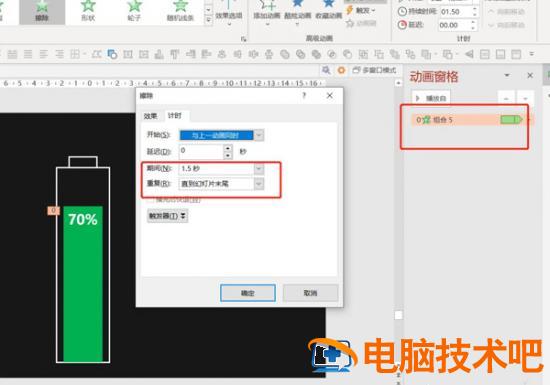Click the vertical scrollbar up arrow
Screen dimensions: 550x385
pyautogui.click(x=398, y=83)
